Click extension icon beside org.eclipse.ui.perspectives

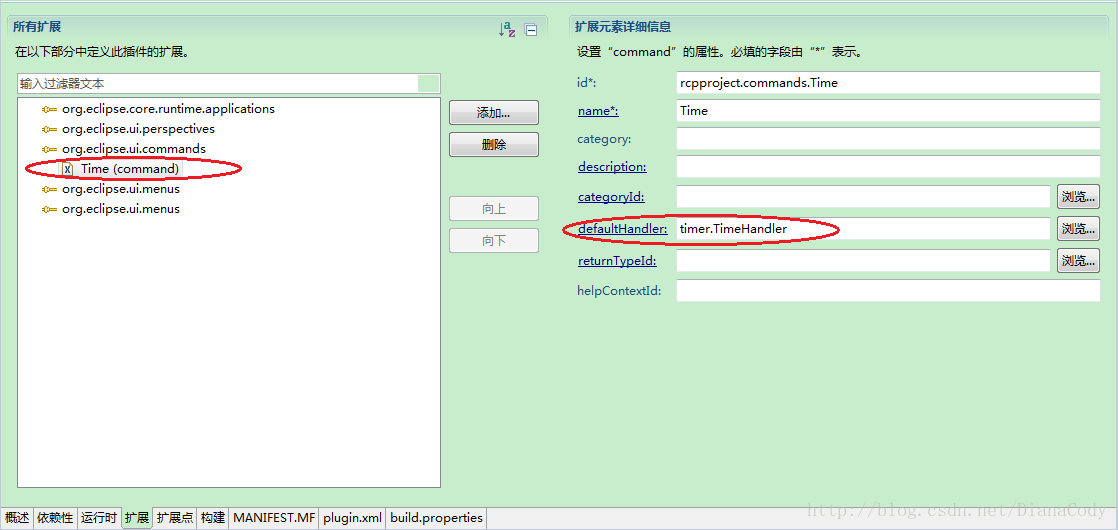(x=48, y=129)
